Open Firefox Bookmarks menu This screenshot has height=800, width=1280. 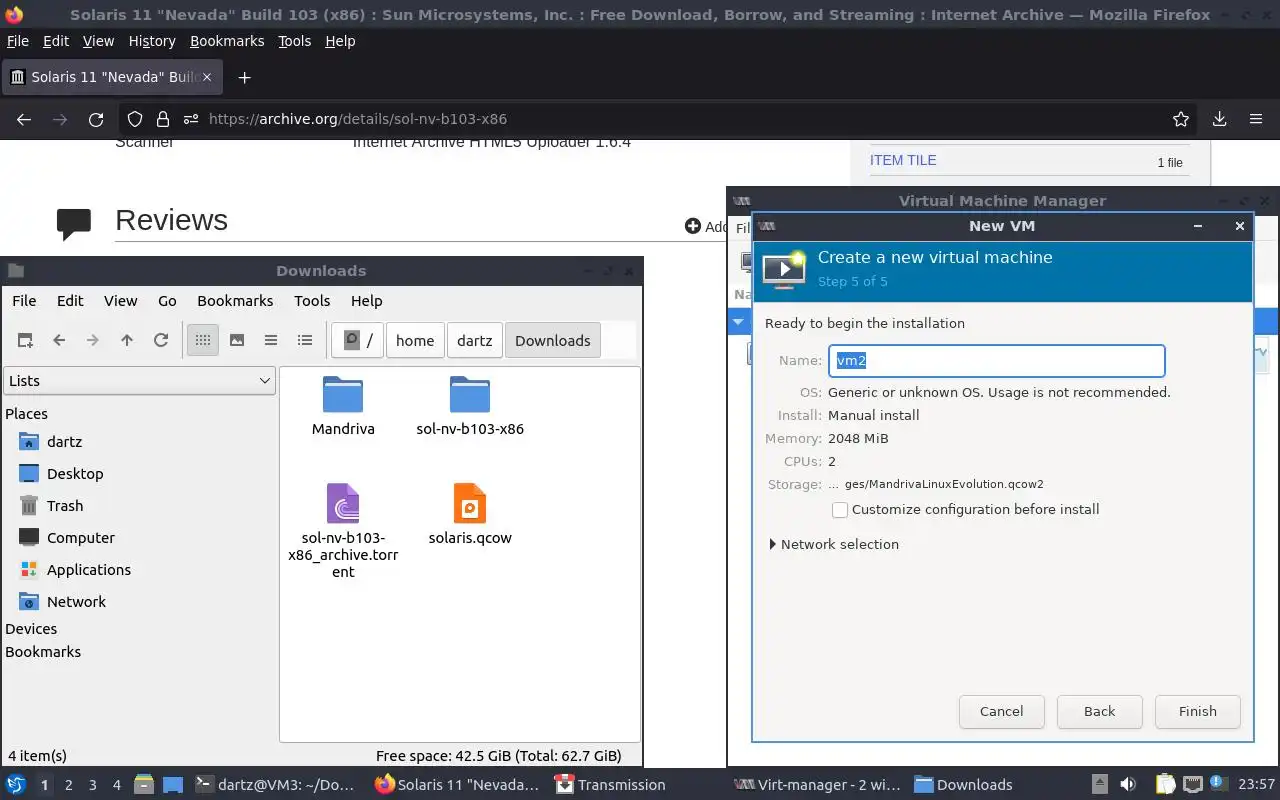(227, 41)
